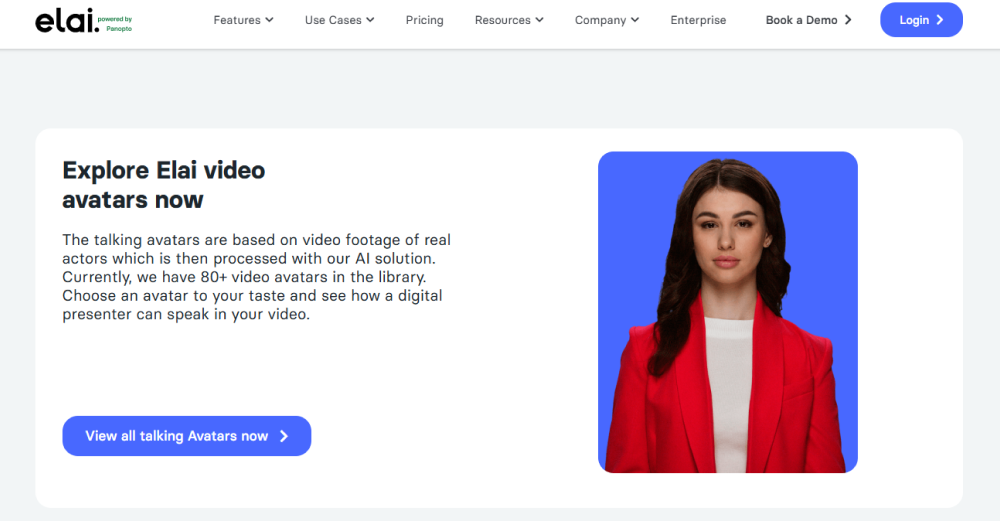1000x521 pixels.
Task: Click the paragraph mentioning 80+ video avatars
Action: pos(256,277)
